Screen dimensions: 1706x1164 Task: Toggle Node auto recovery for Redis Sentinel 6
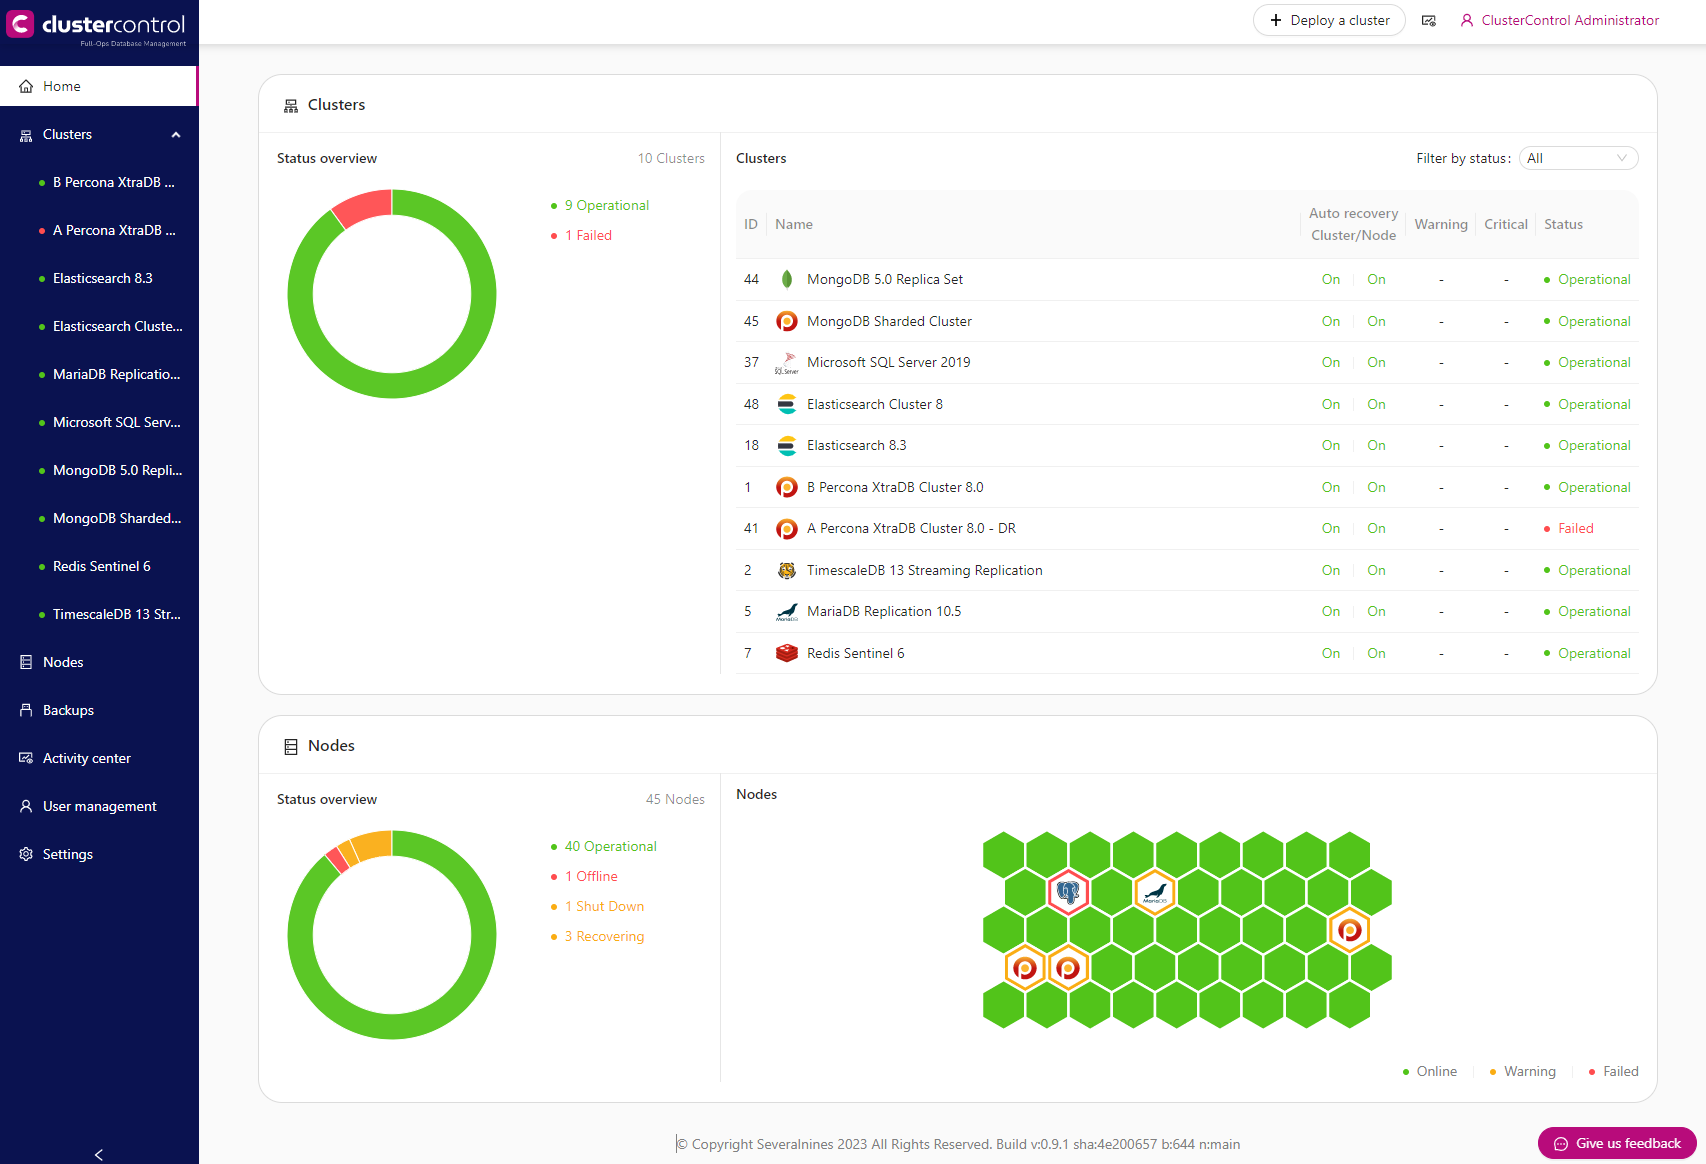click(1376, 653)
